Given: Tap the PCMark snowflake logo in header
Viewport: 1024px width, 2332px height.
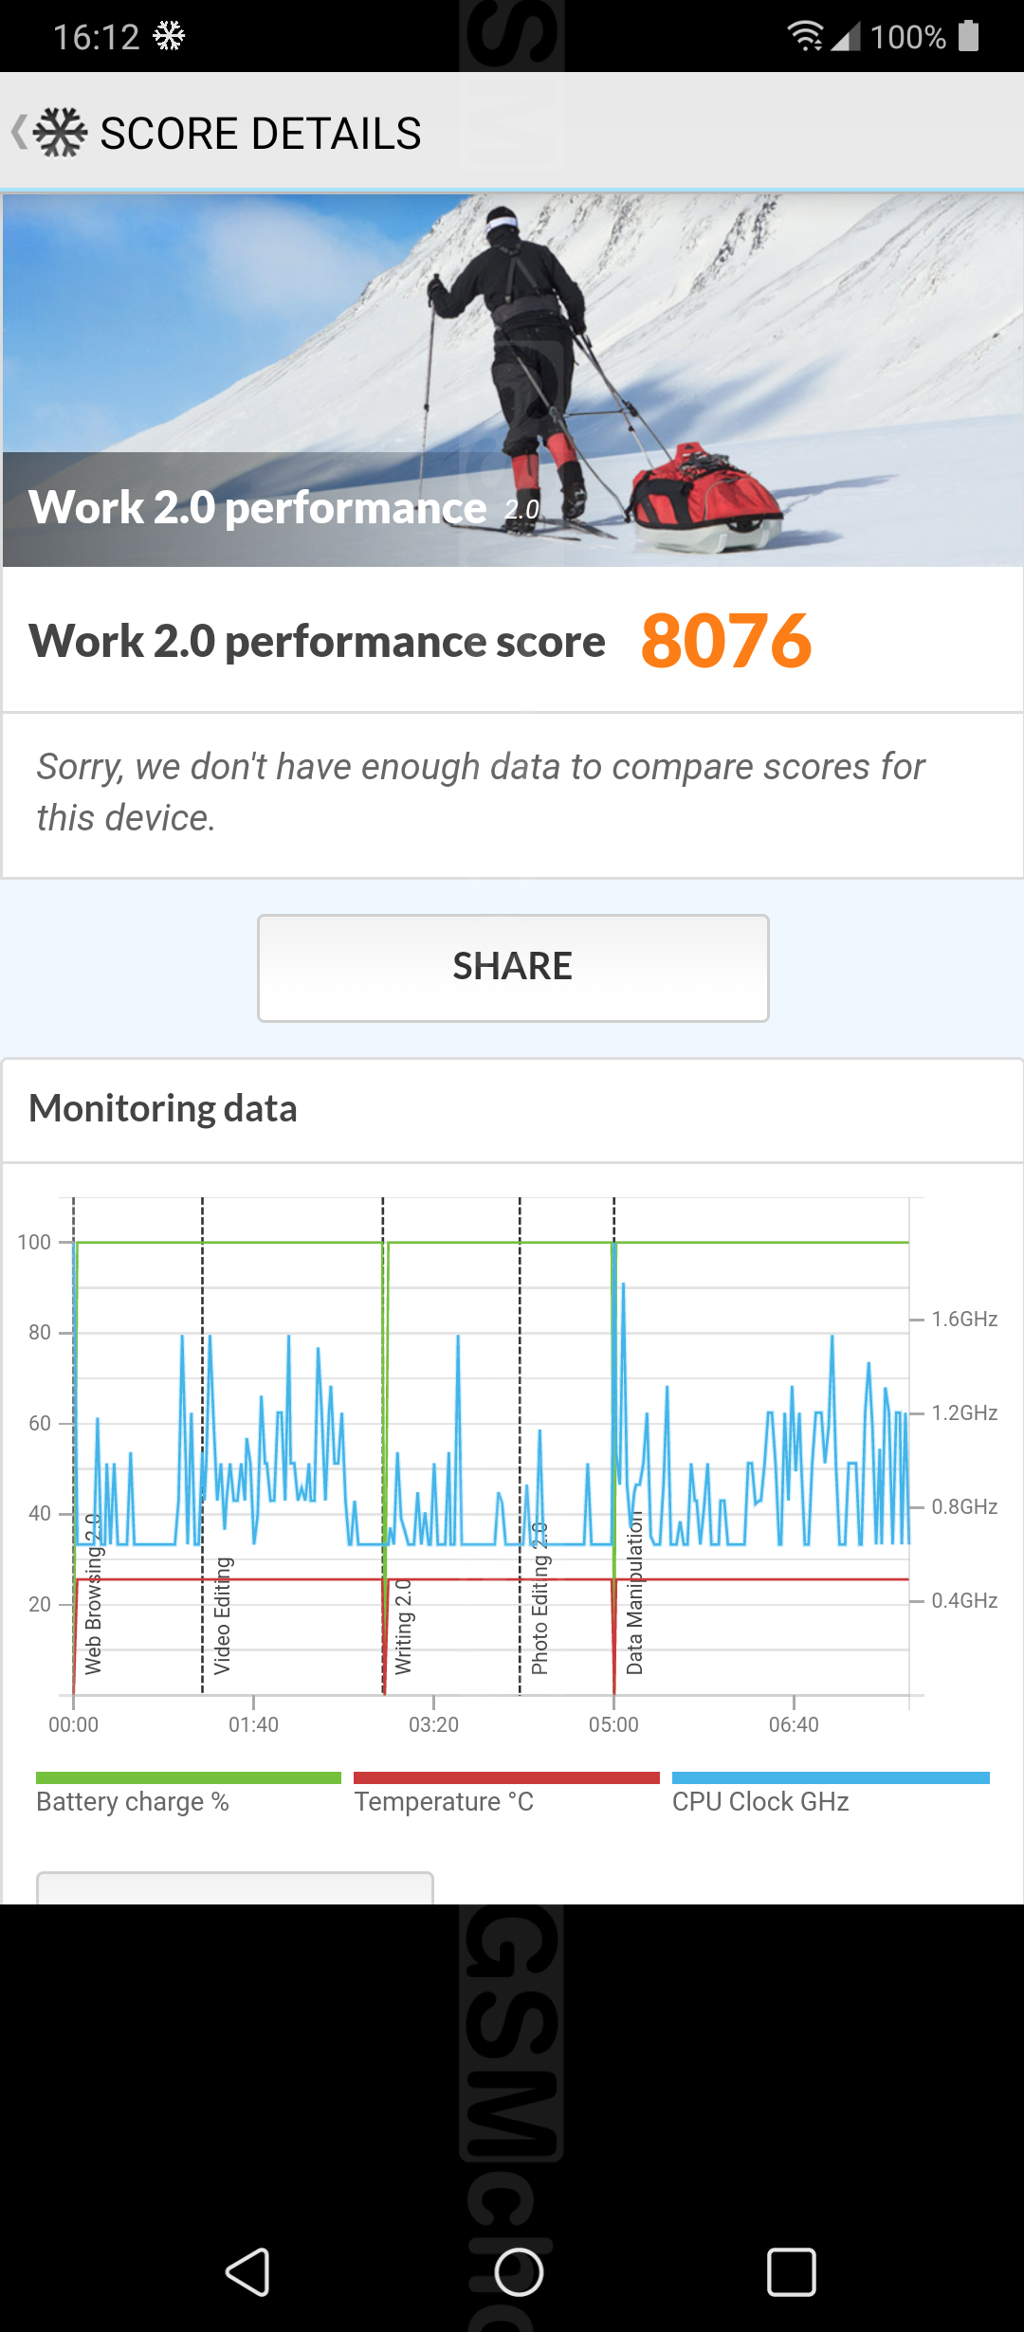Looking at the screenshot, I should point(60,132).
